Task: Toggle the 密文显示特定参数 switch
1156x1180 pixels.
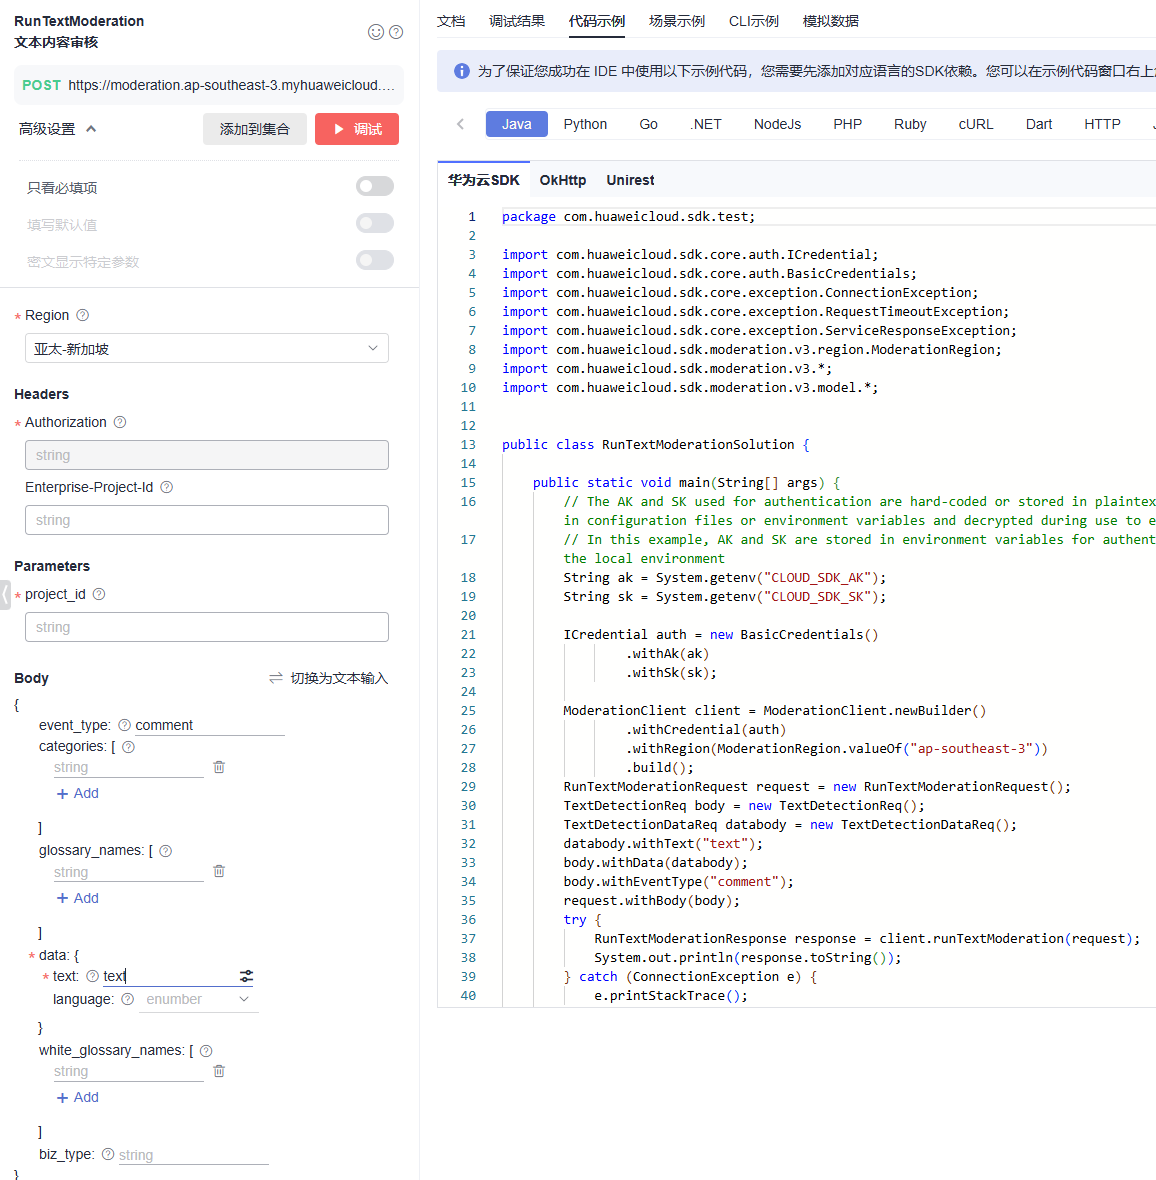Action: coord(375,260)
